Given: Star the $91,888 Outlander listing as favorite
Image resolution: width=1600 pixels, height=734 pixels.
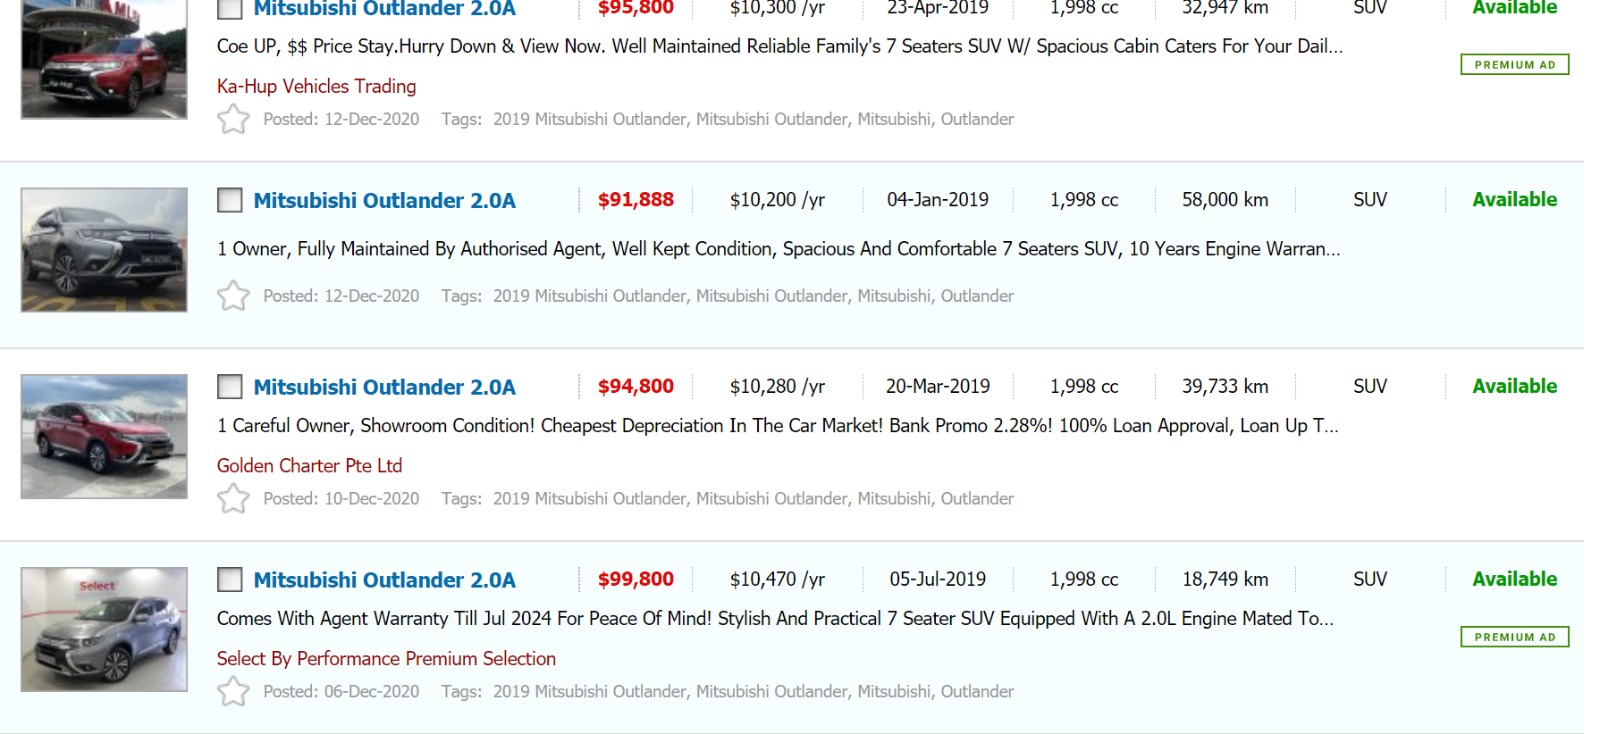Looking at the screenshot, I should click(233, 296).
